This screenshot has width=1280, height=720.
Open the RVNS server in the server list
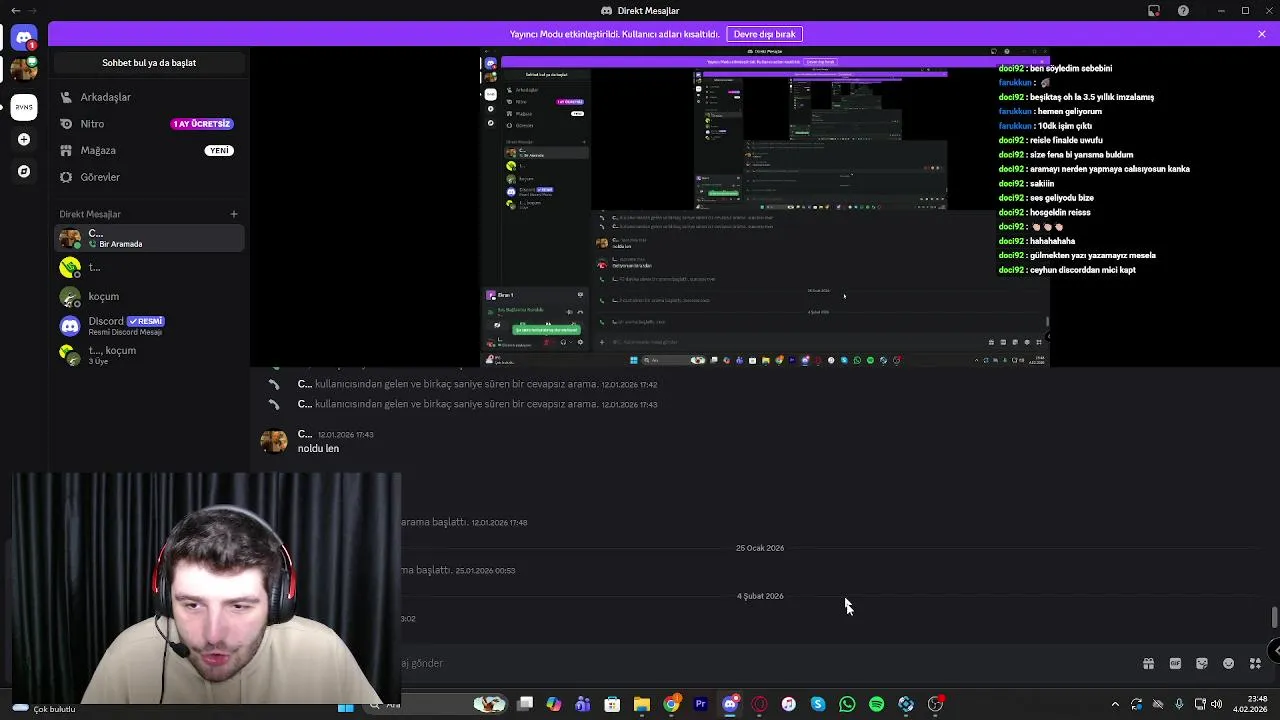pos(24,107)
